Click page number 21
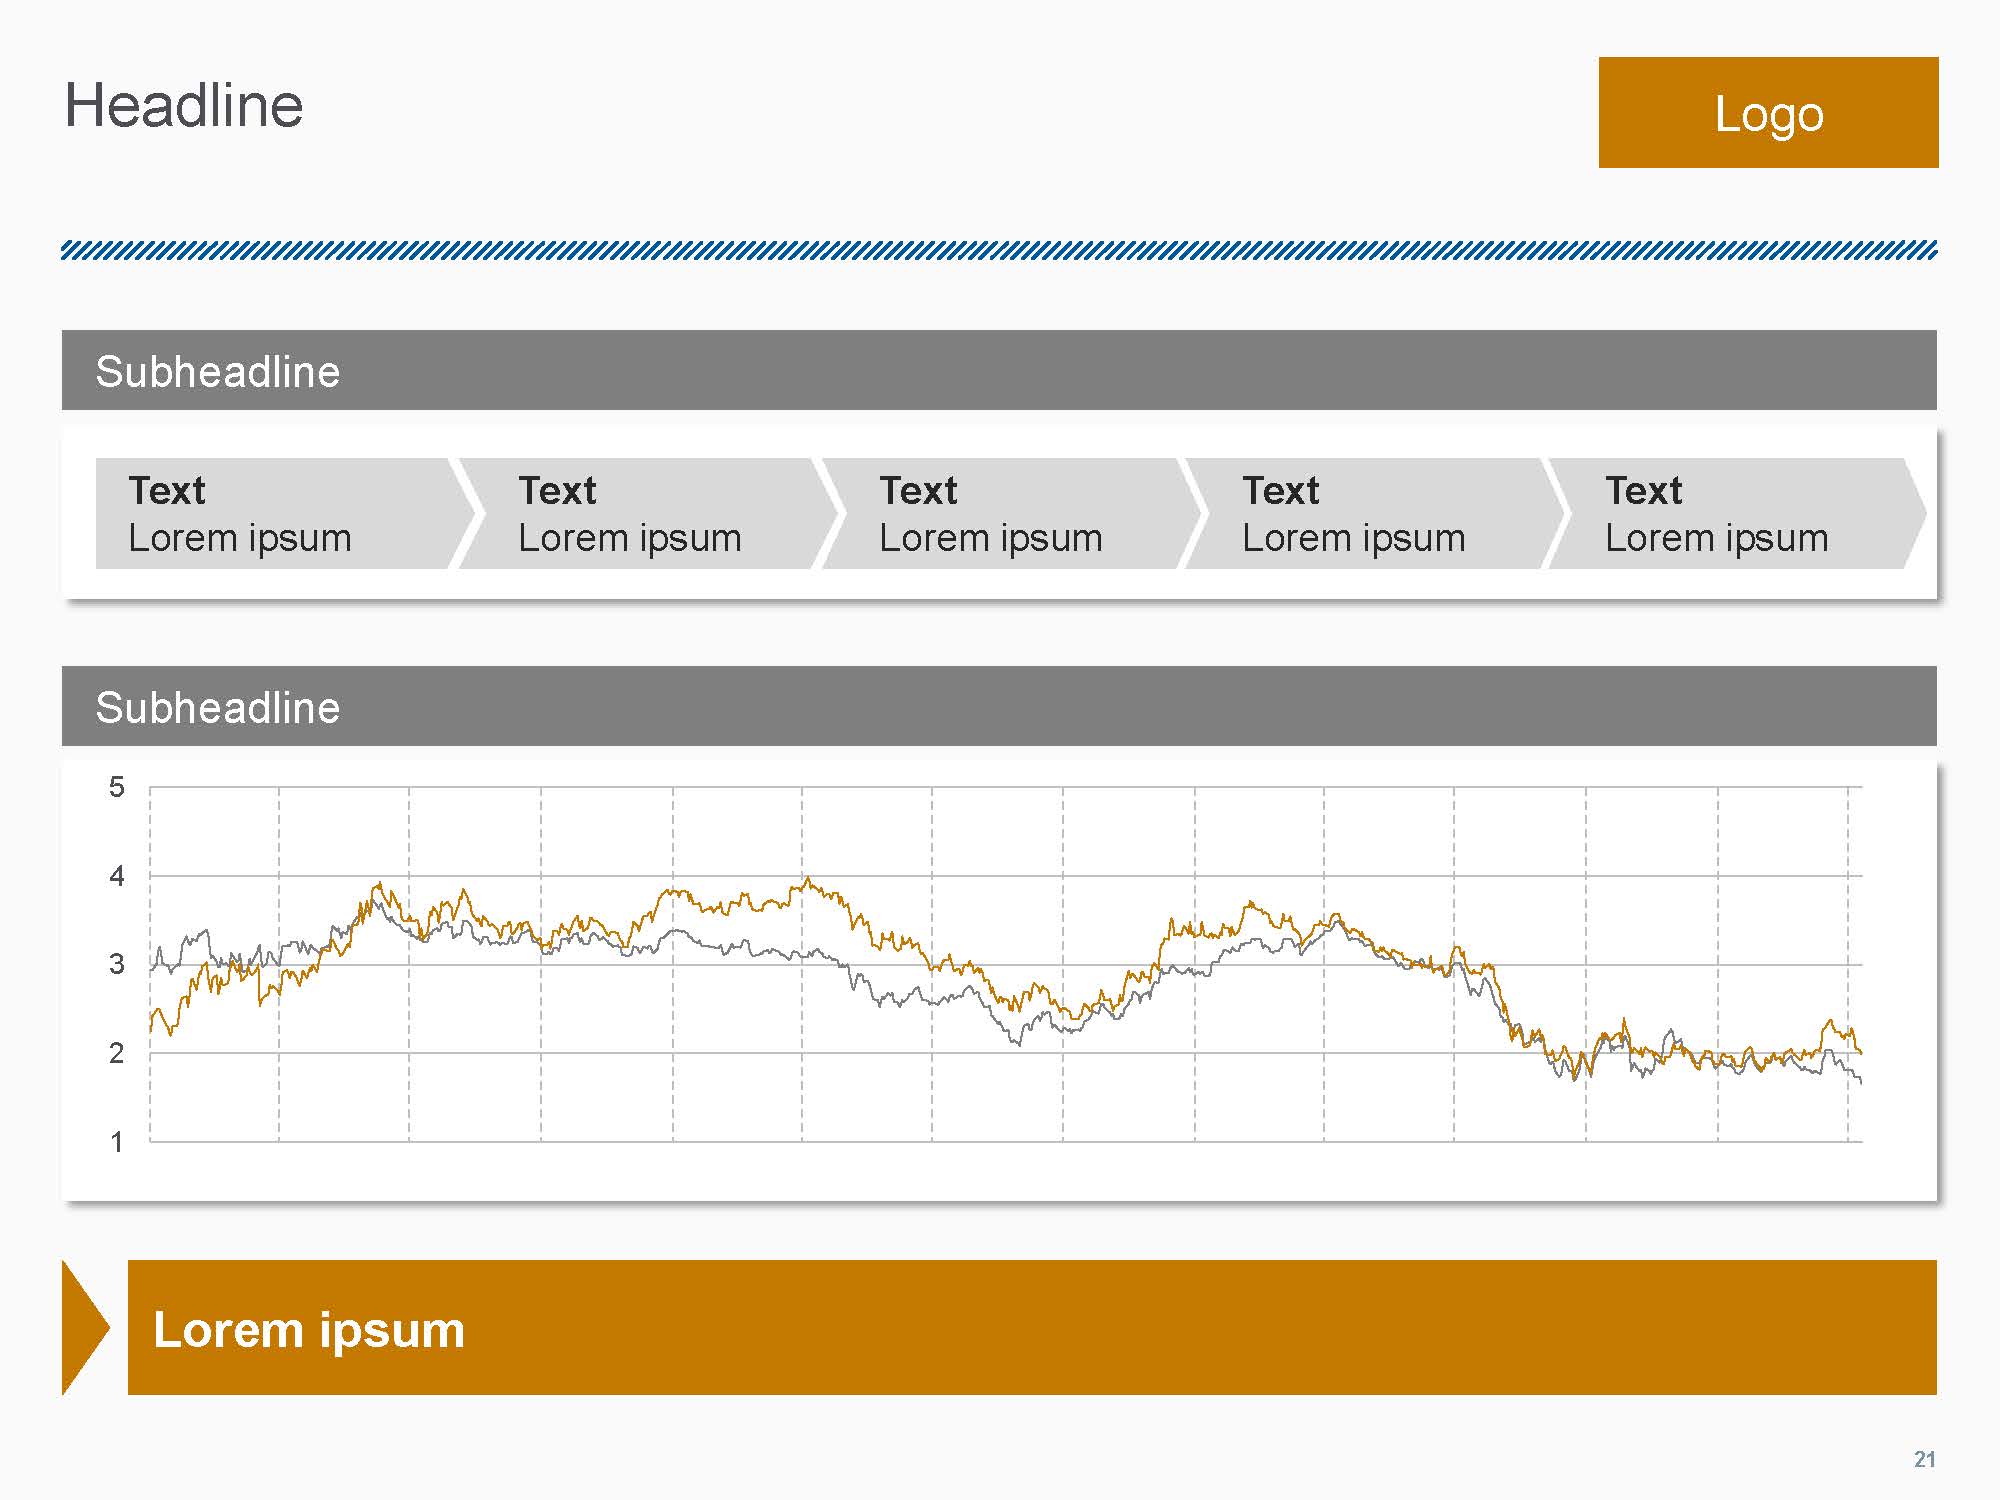Viewport: 2000px width, 1500px height. tap(1924, 1459)
